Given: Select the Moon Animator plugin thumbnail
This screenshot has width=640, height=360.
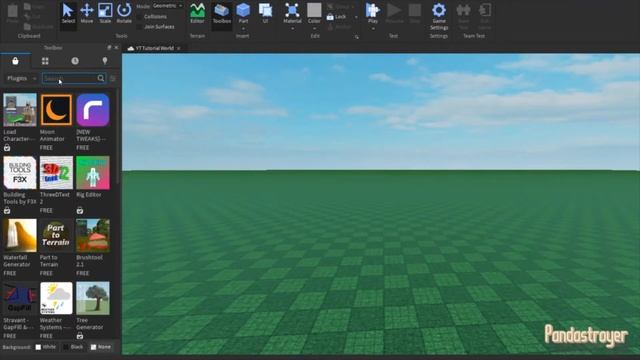Looking at the screenshot, I should pos(56,110).
